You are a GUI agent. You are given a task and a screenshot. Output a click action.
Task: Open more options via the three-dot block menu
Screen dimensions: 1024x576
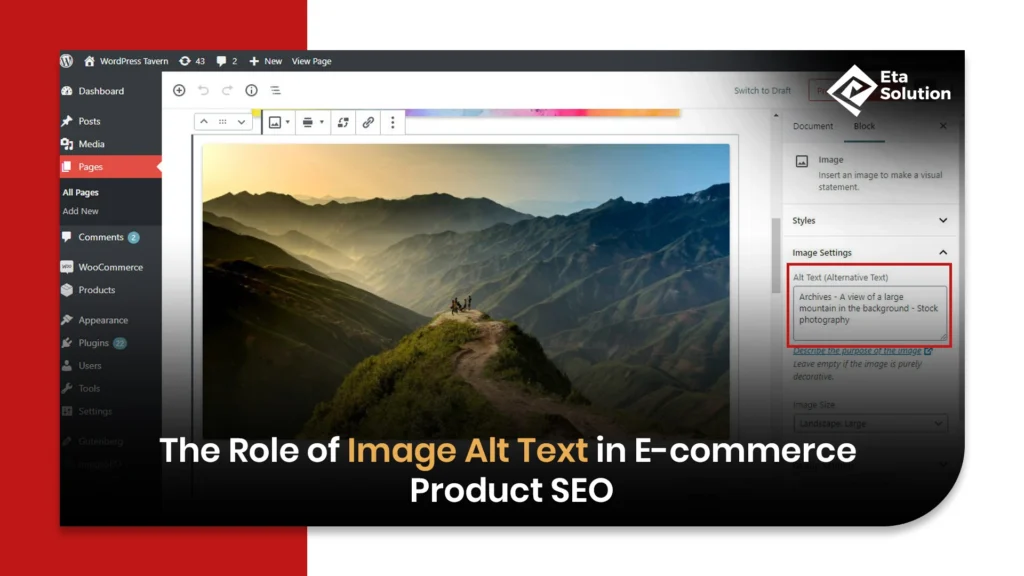391,121
